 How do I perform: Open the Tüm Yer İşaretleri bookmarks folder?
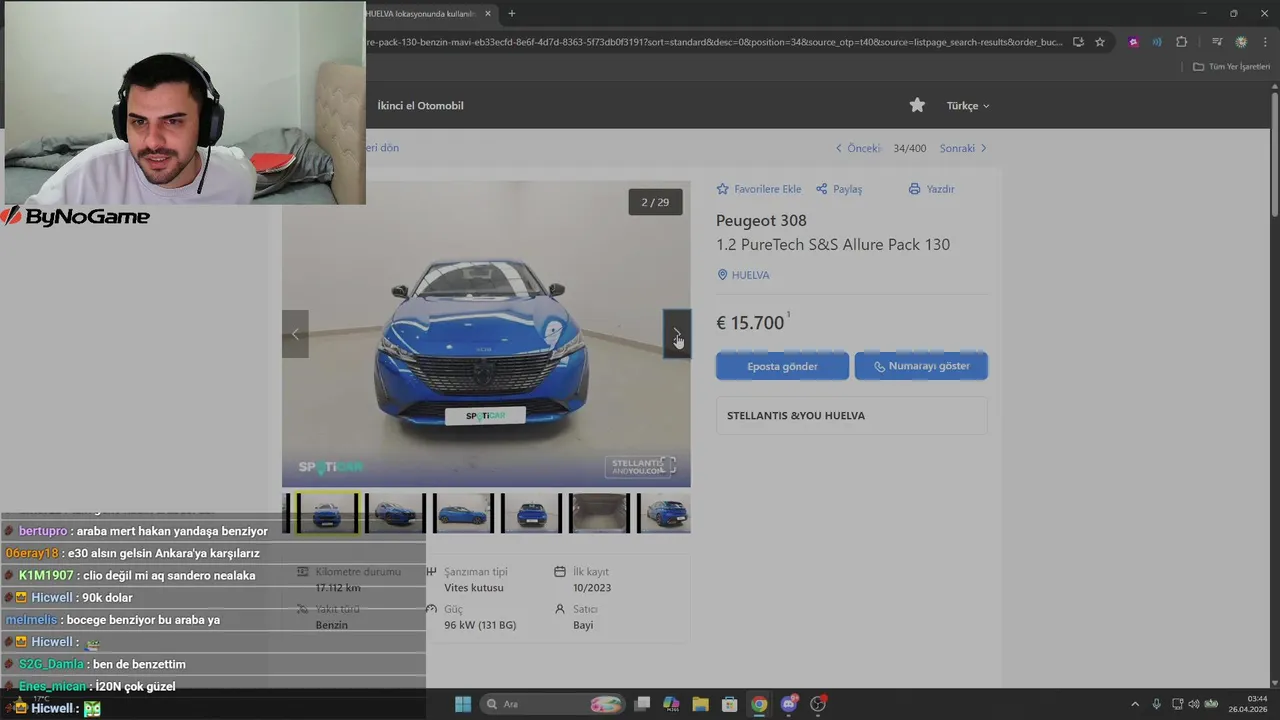point(1232,67)
